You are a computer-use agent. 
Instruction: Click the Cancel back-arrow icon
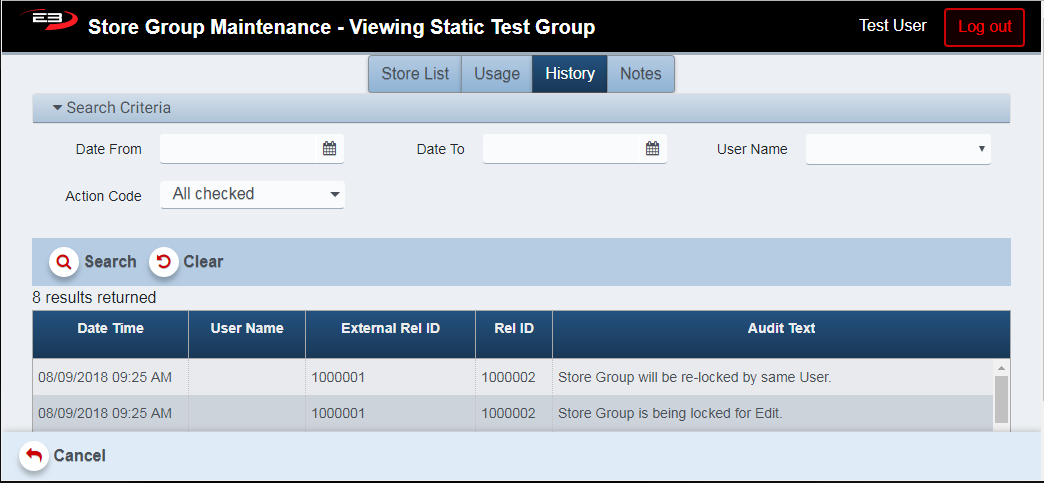point(34,456)
